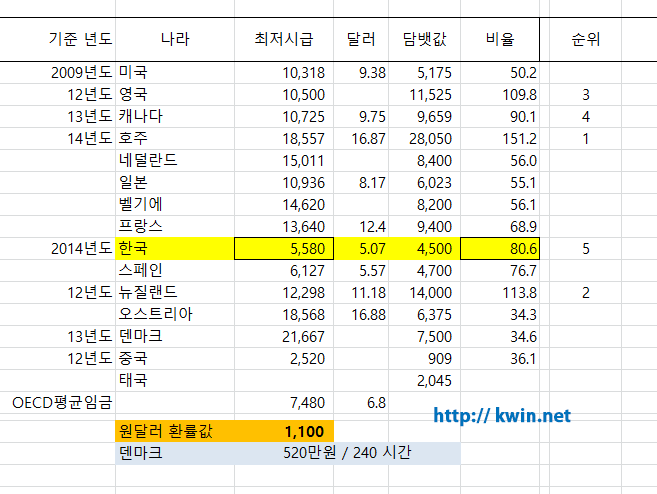Click the OECD average wage value 7,480
The height and width of the screenshot is (494, 657).
284,402
